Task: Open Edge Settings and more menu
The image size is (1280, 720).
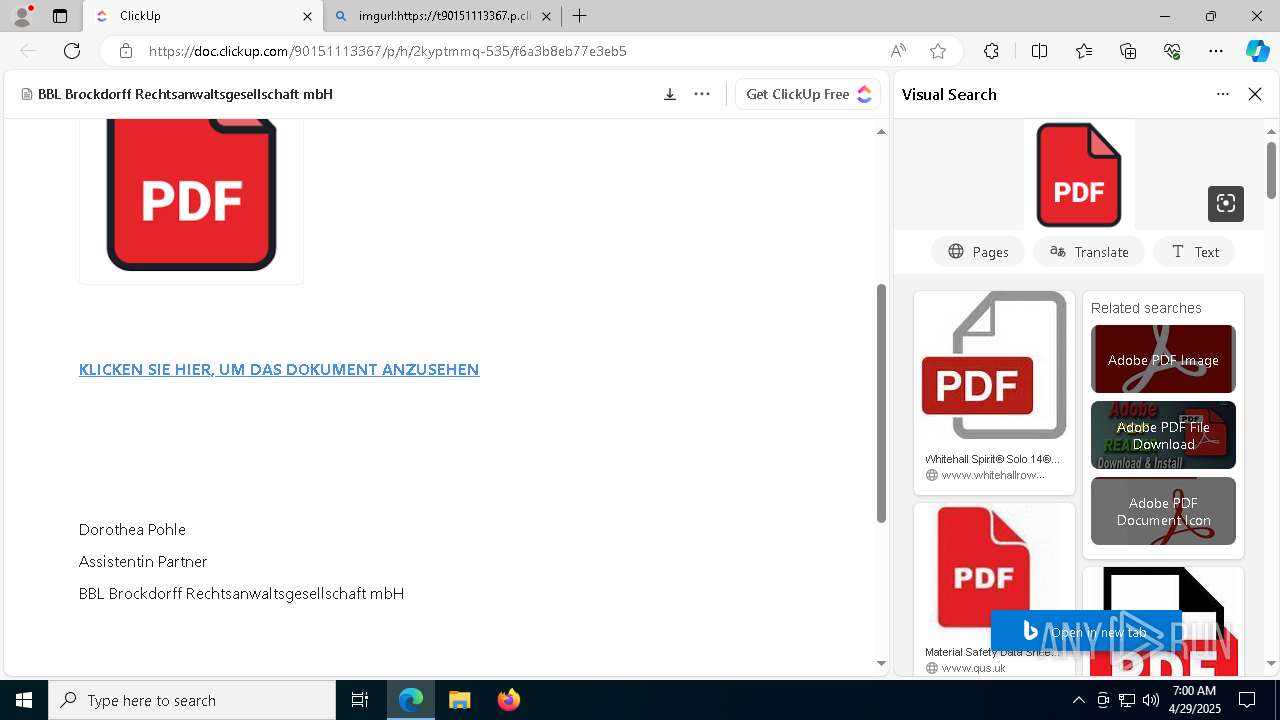Action: (x=1216, y=51)
